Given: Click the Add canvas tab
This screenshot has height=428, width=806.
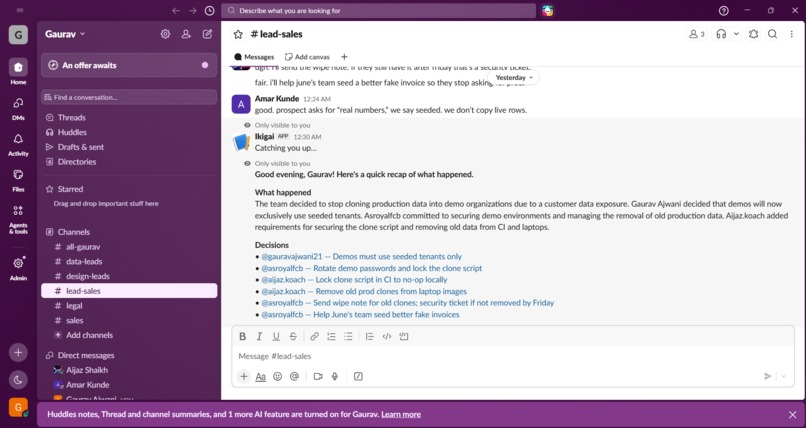Looking at the screenshot, I should (x=307, y=57).
